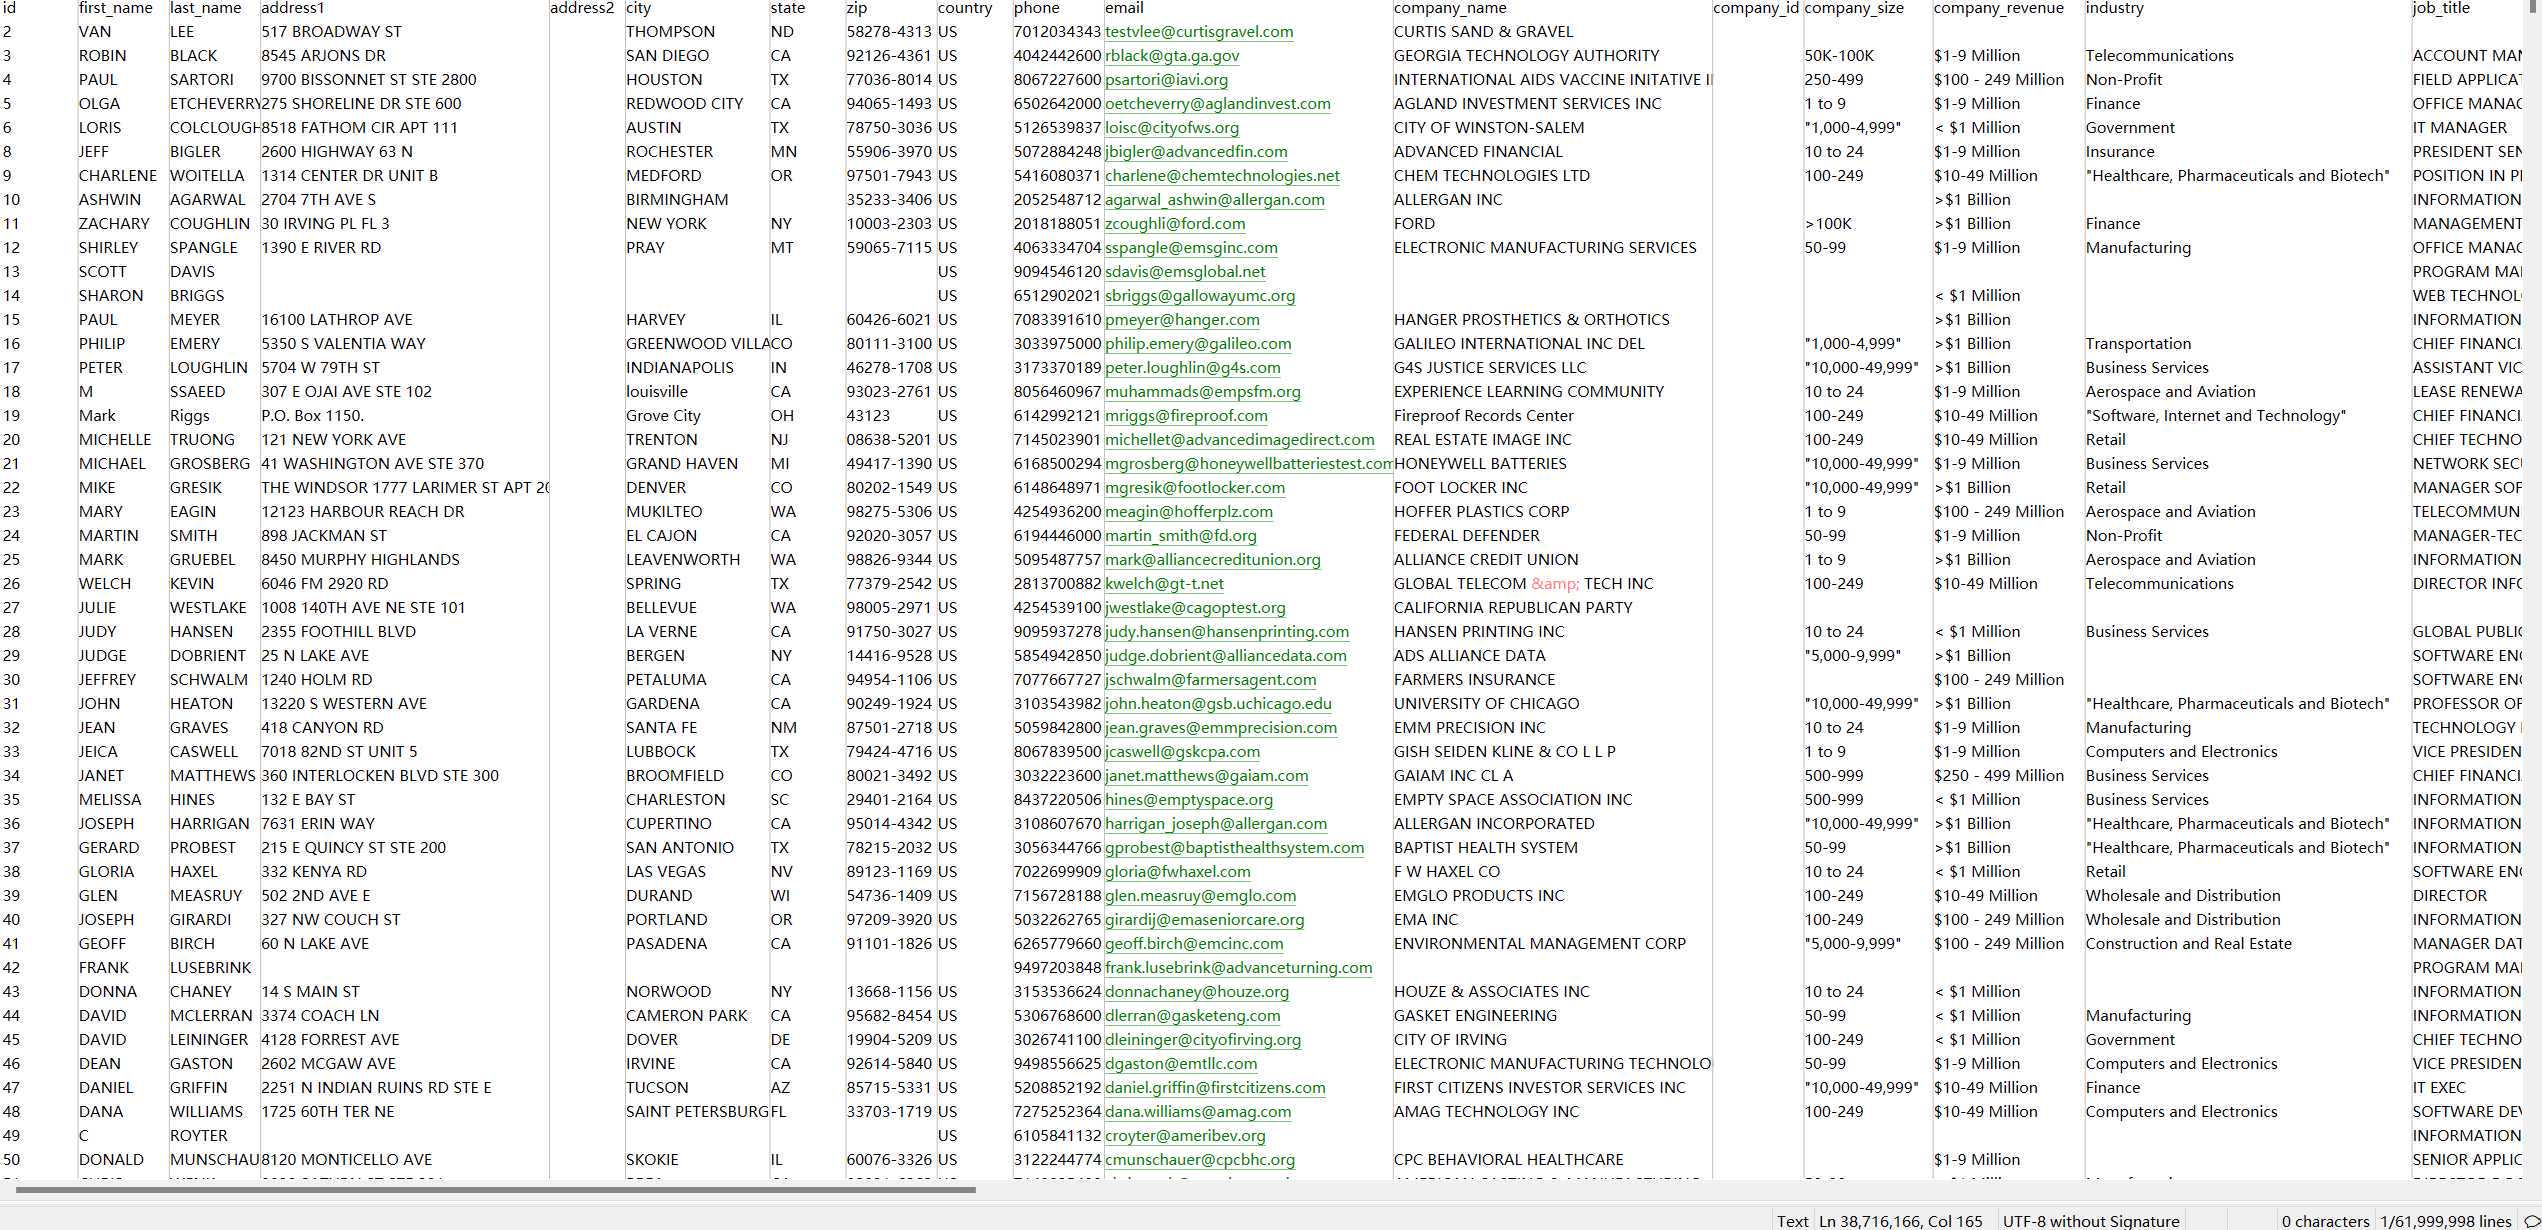
Task: Select the zip column header
Action: tap(857, 8)
